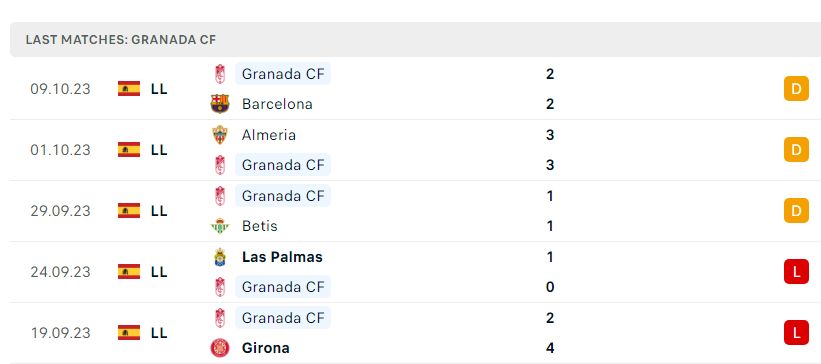Select the Betis team name
Screen dimensions: 821x364
tap(260, 226)
